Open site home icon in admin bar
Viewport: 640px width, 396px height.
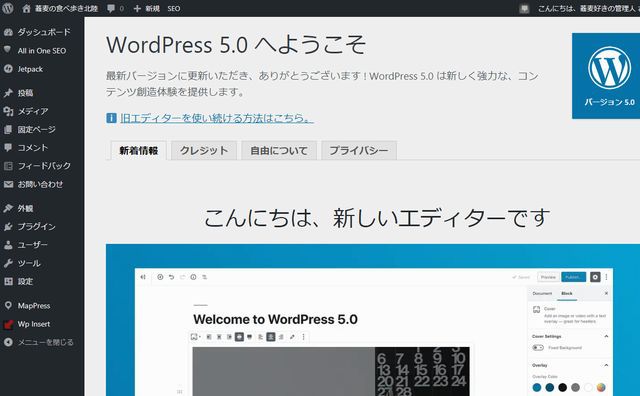pos(26,8)
